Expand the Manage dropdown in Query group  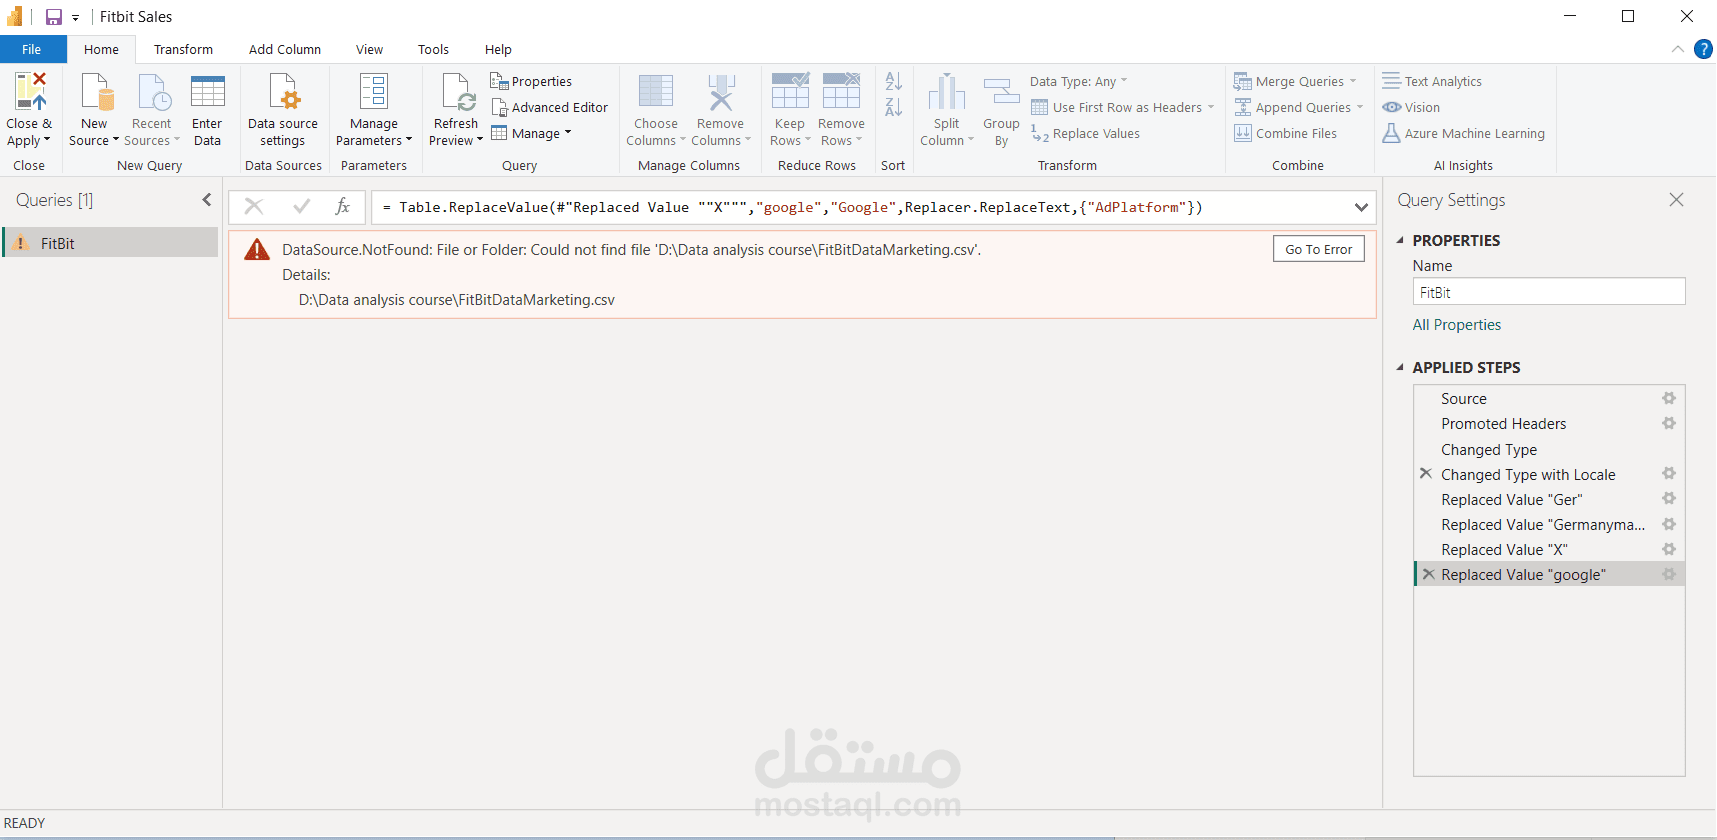568,133
